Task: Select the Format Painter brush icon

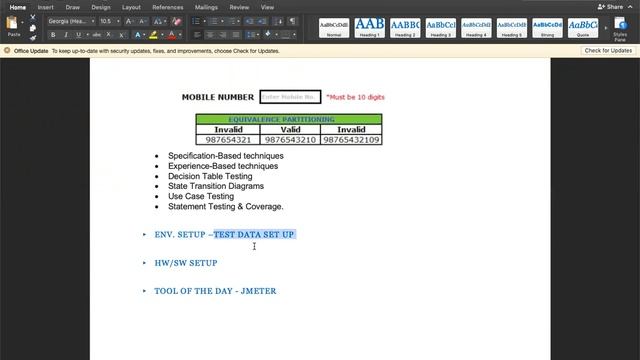Action: click(33, 38)
